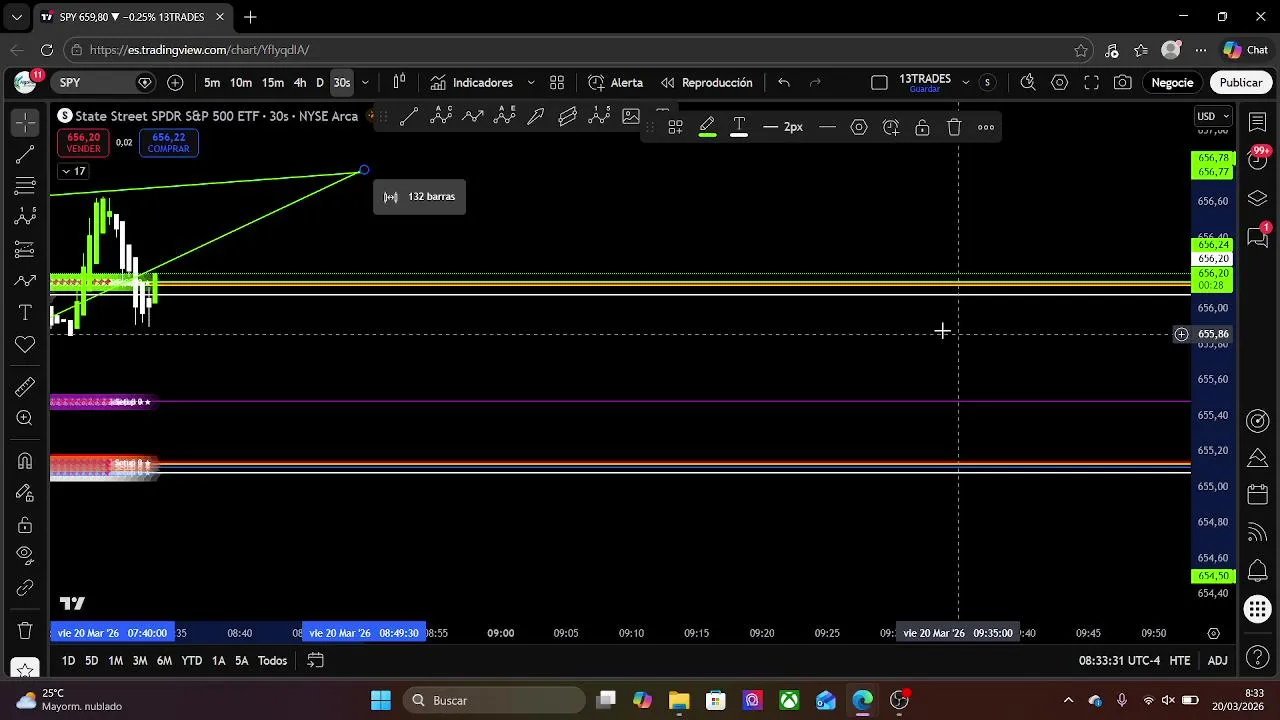The image size is (1280, 720).
Task: Select the trend line tool in left sidebar
Action: coord(25,155)
